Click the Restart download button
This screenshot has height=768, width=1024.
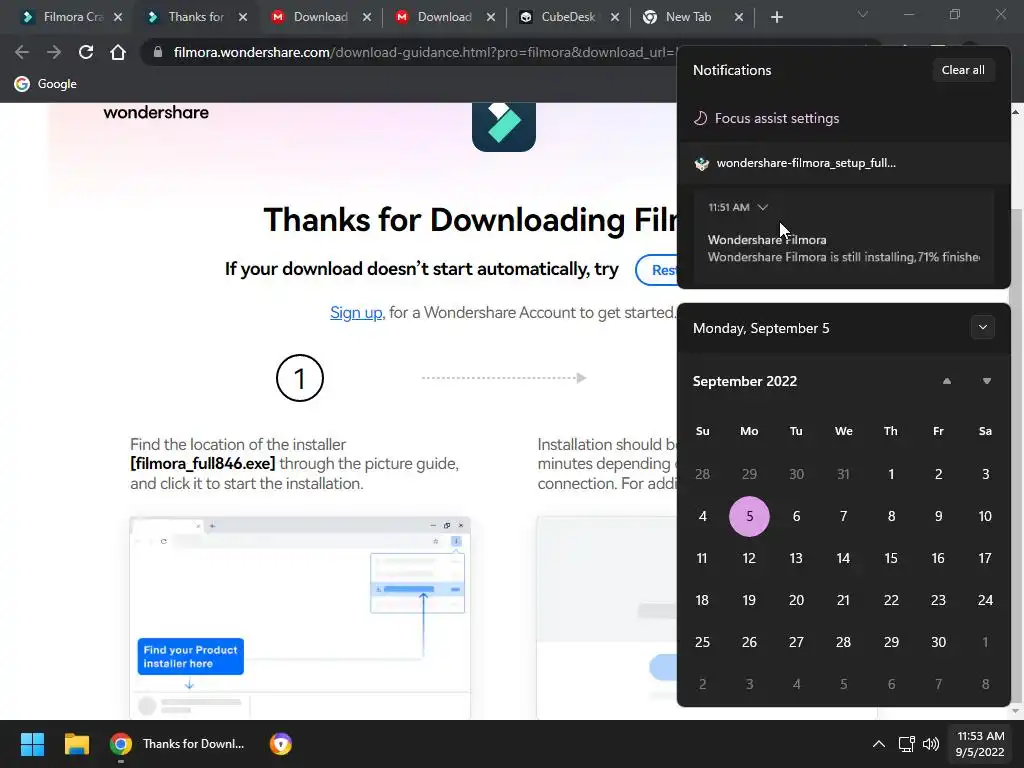[x=656, y=270]
